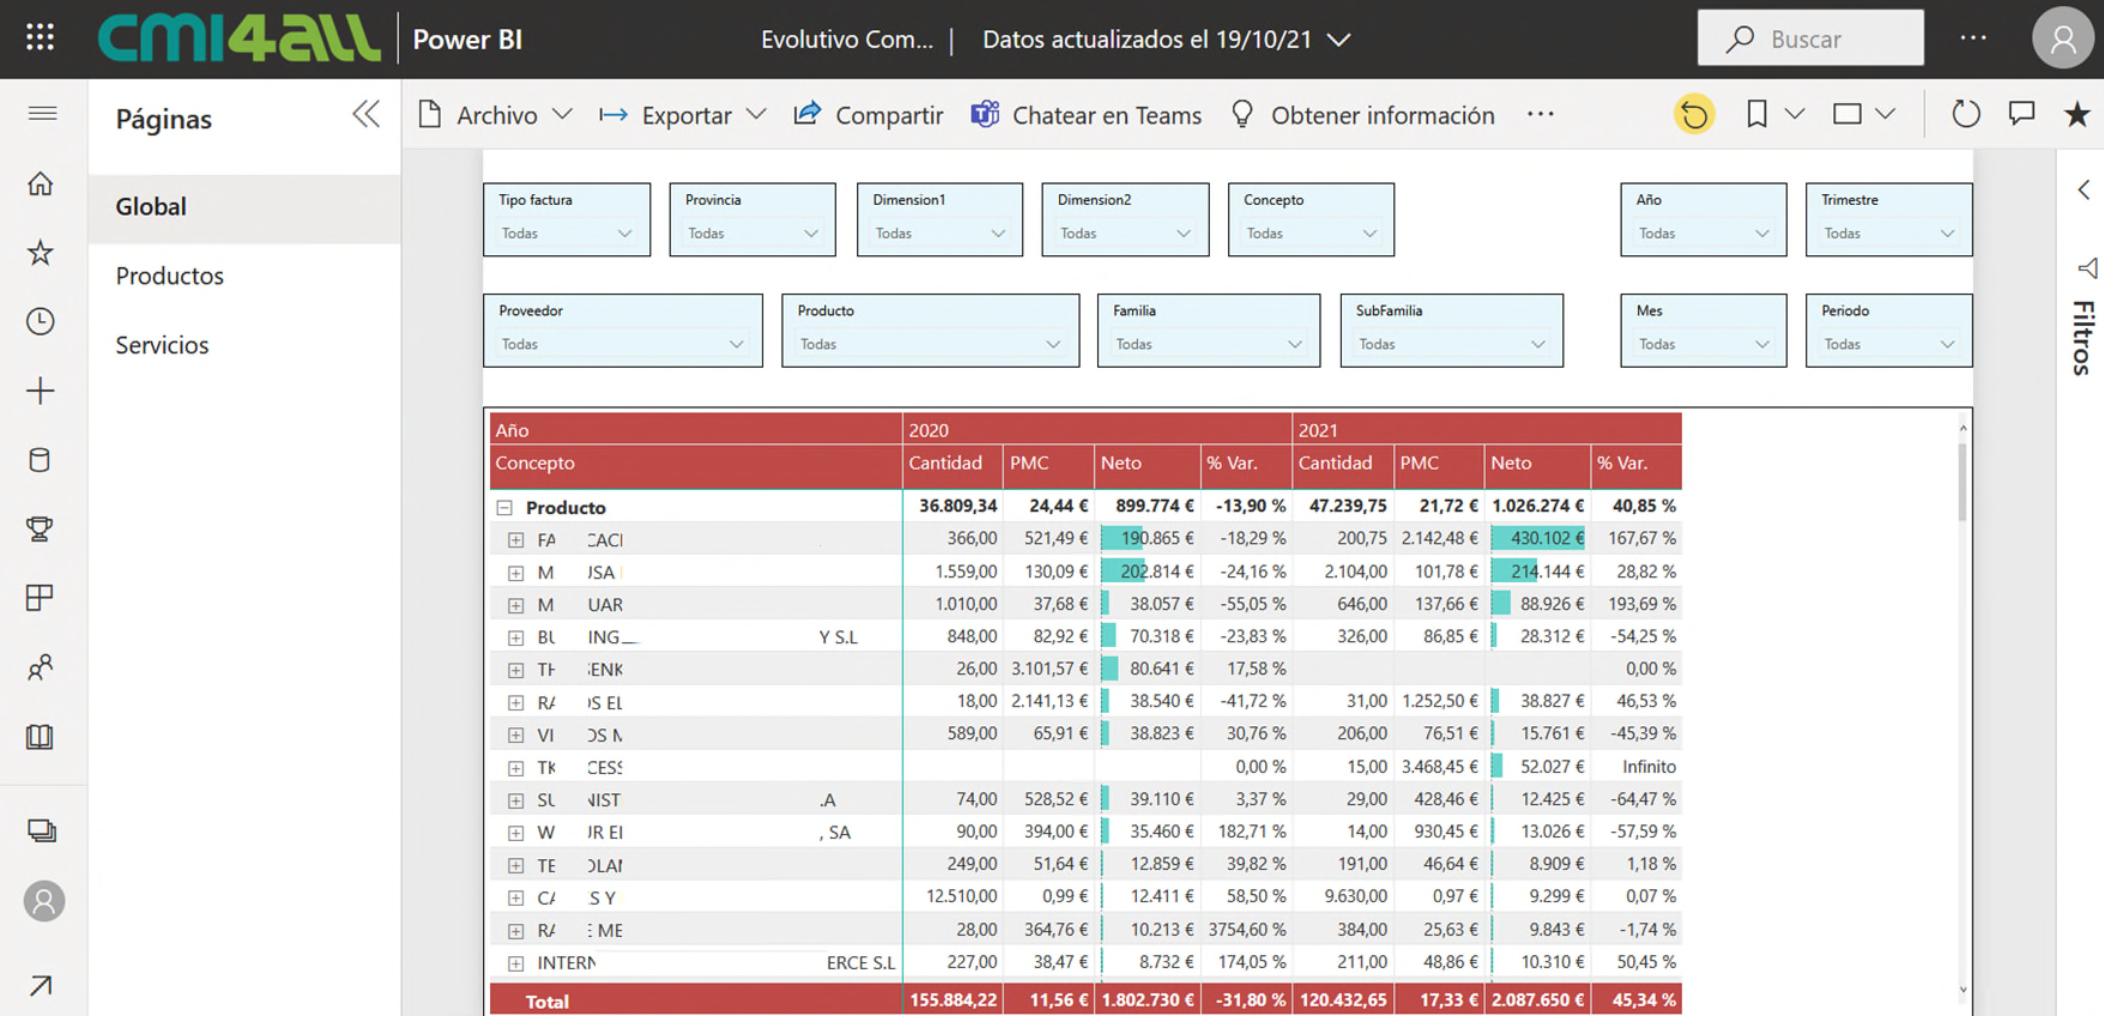
Task: Click Chatear en Teams button
Action: point(1086,115)
